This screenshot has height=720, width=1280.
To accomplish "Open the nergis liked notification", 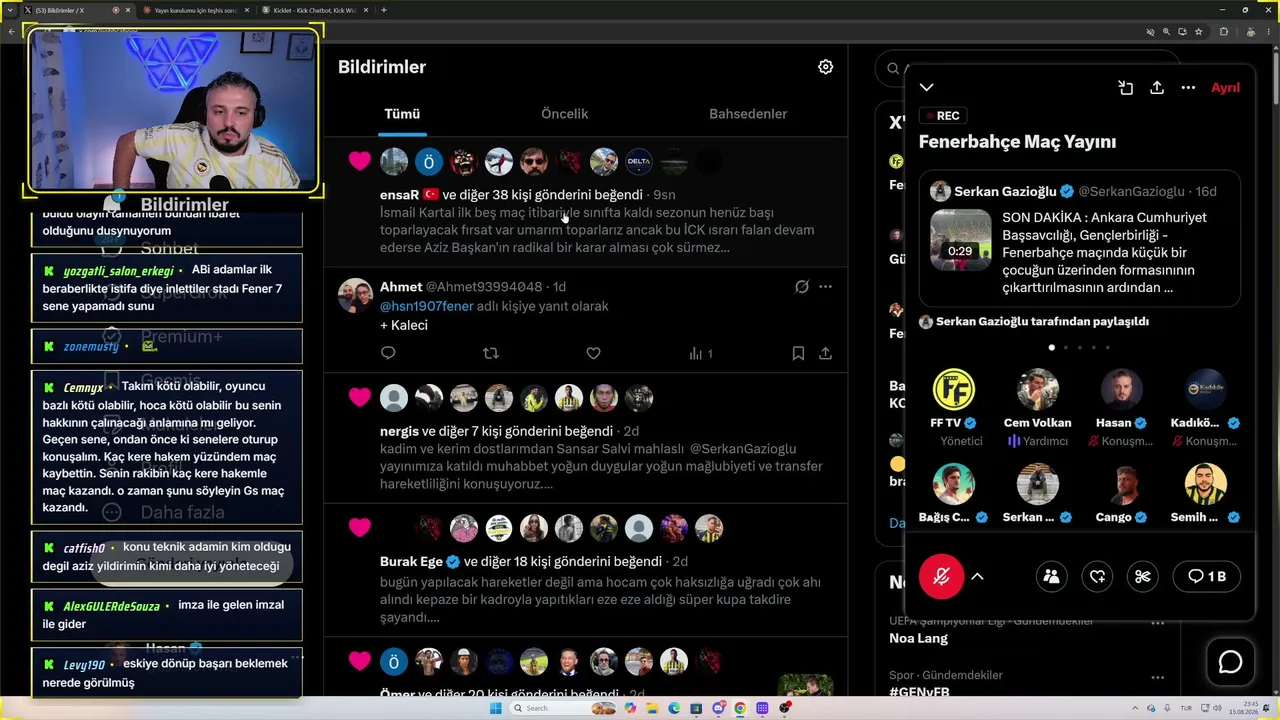I will coord(586,438).
